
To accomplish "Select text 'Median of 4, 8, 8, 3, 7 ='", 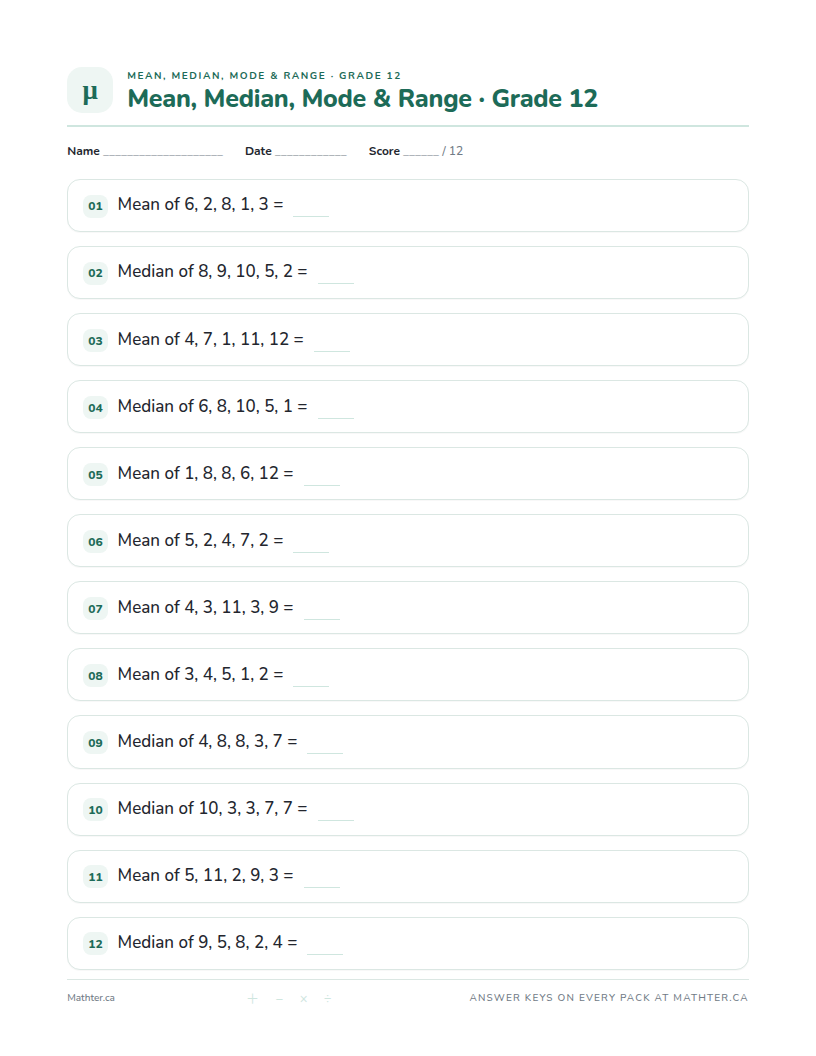I will (x=207, y=741).
